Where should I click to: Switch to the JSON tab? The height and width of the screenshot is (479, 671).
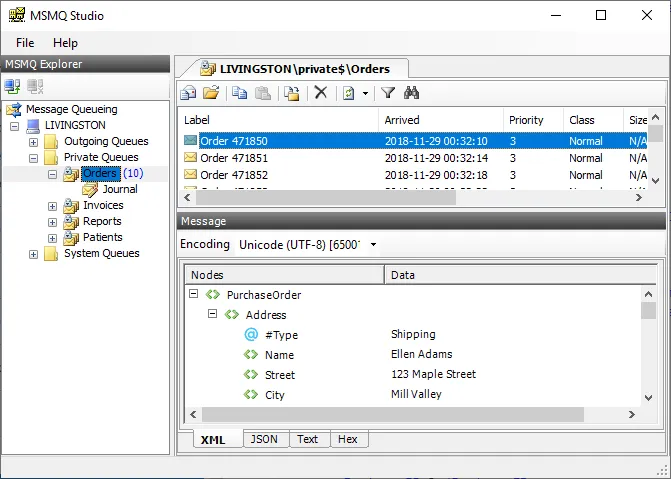(x=264, y=439)
